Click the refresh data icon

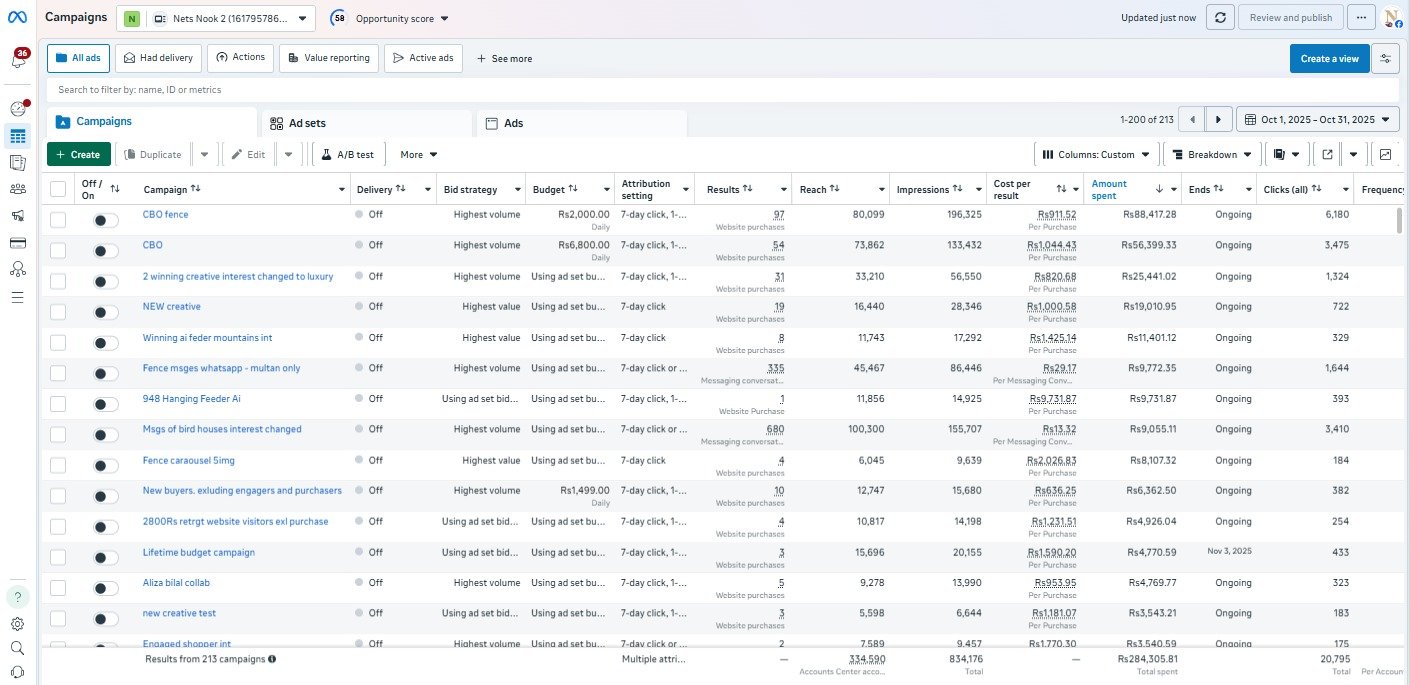1219,17
